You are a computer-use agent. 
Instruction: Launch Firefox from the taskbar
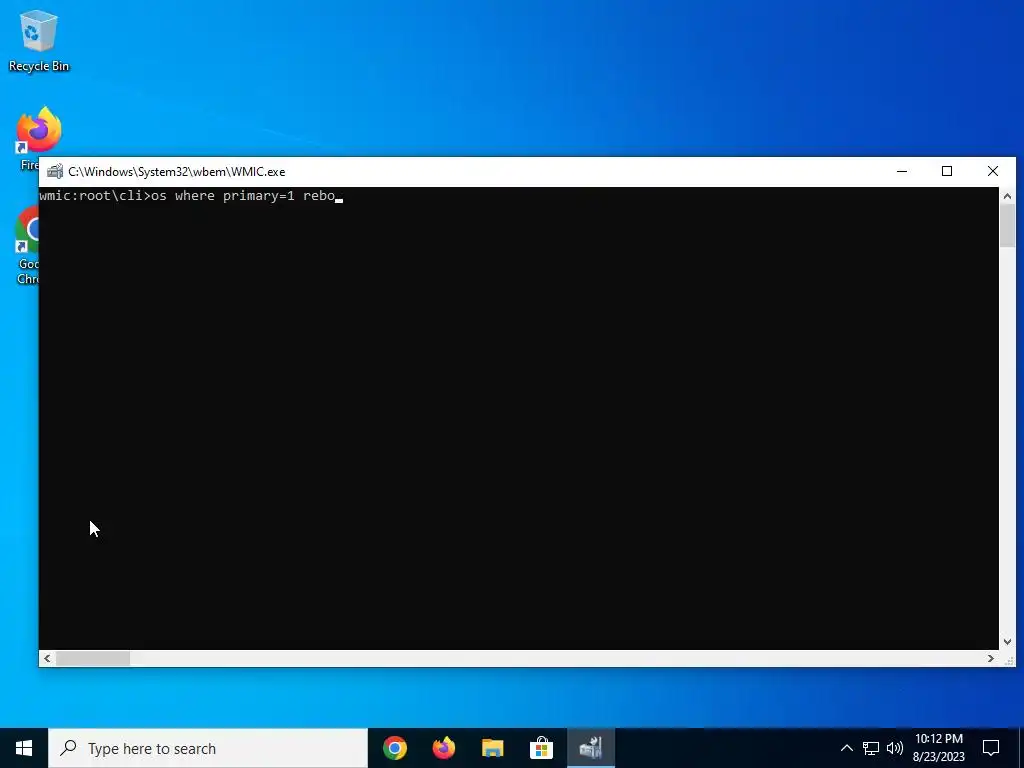point(443,748)
